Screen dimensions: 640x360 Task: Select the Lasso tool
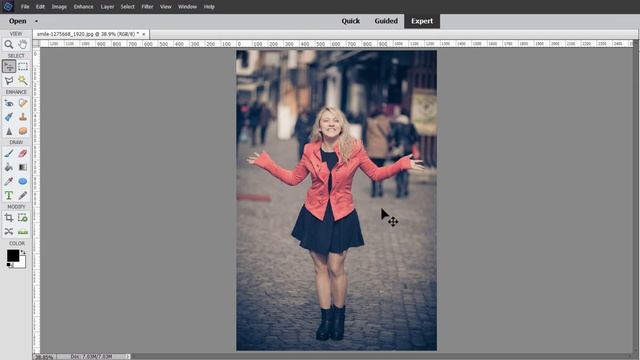(9, 80)
